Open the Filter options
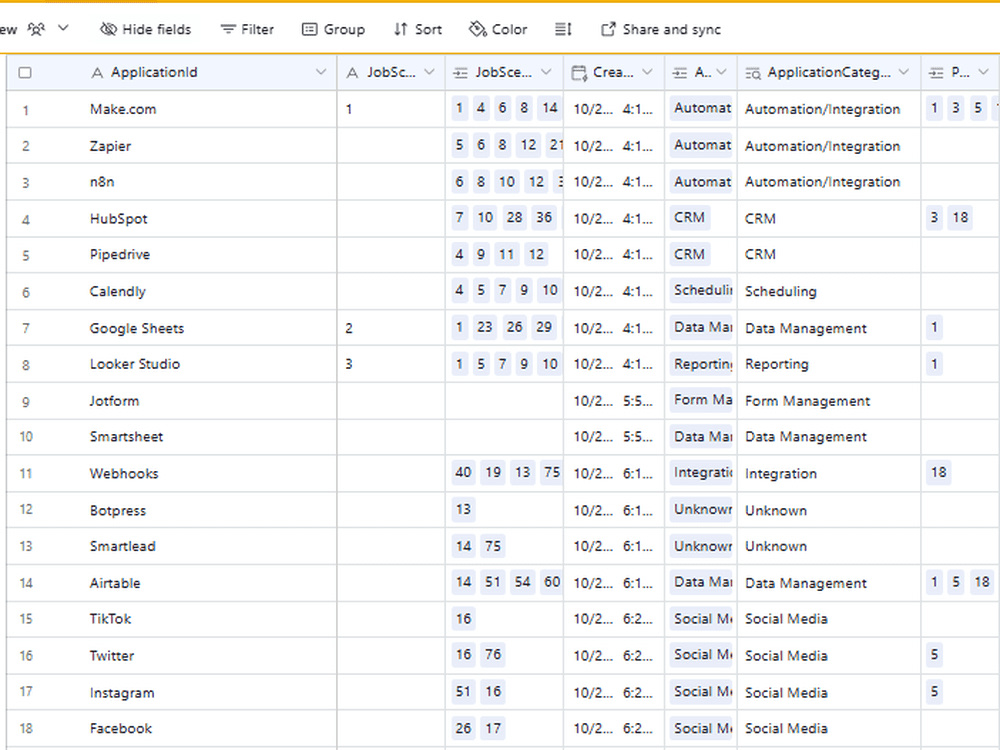This screenshot has width=1000, height=750. [x=247, y=29]
